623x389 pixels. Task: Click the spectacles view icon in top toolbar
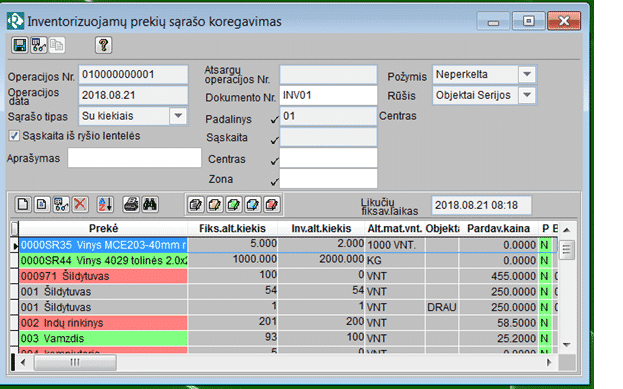tap(39, 45)
